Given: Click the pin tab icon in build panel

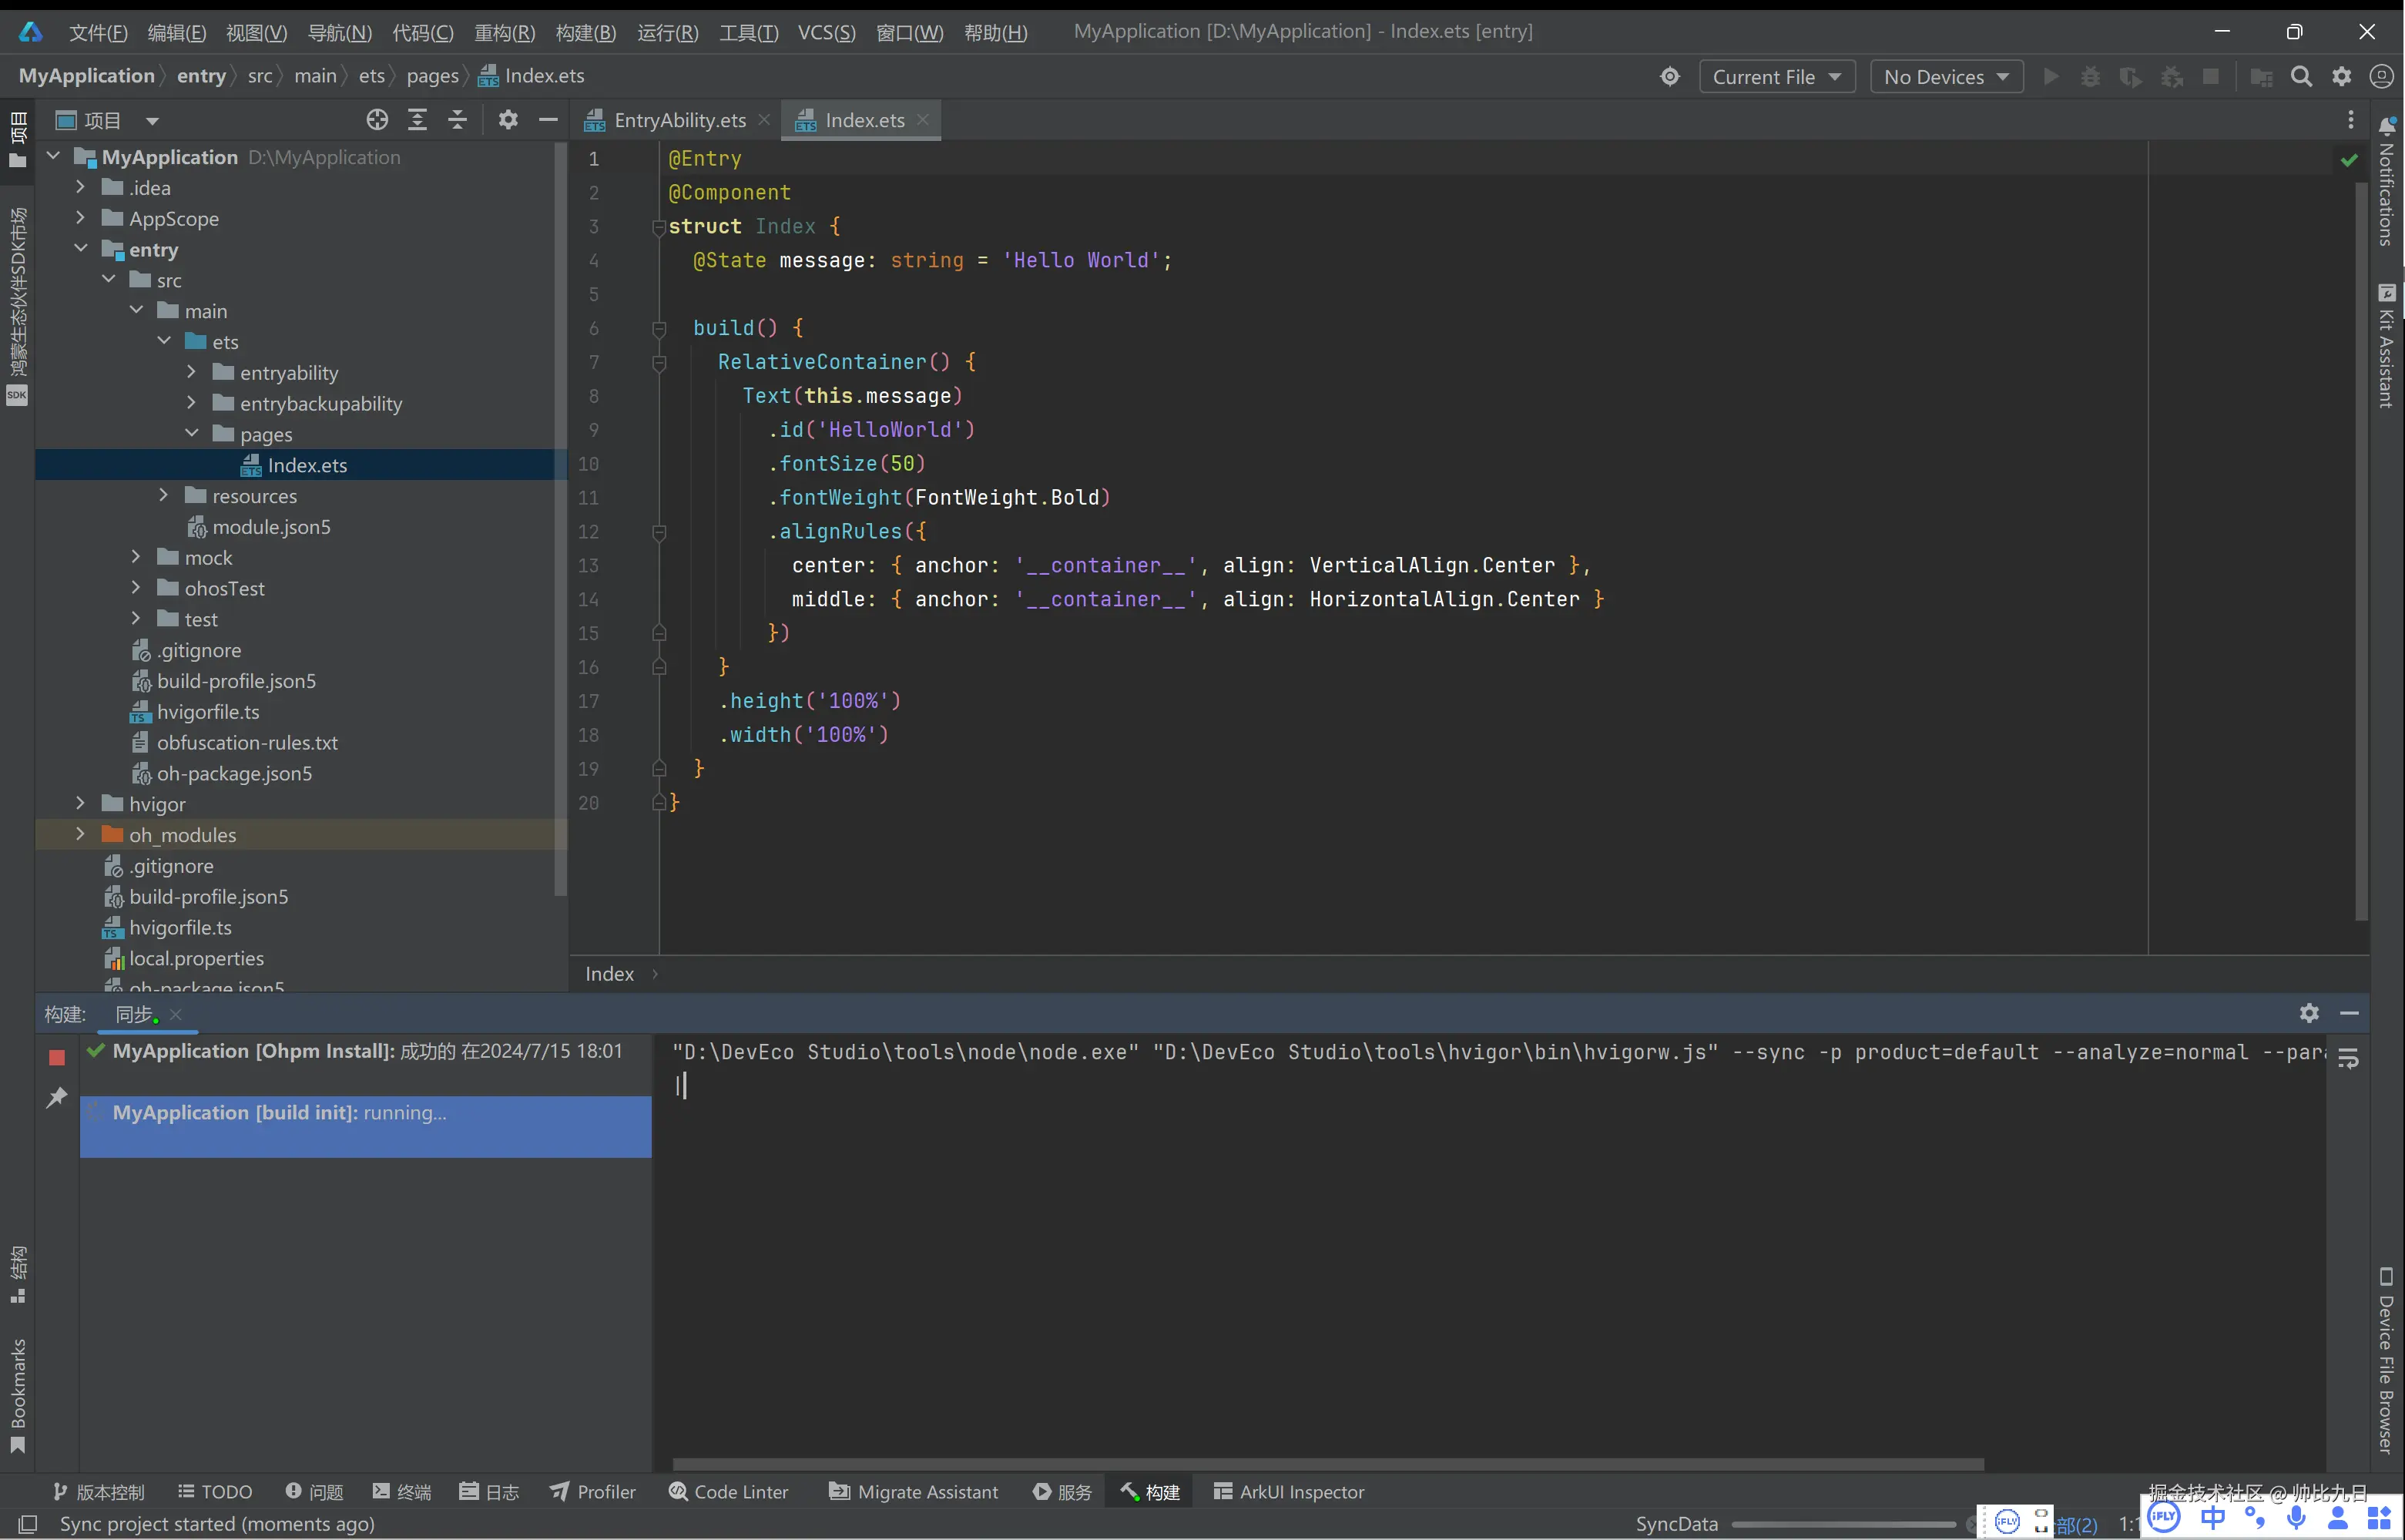Looking at the screenshot, I should 57,1097.
